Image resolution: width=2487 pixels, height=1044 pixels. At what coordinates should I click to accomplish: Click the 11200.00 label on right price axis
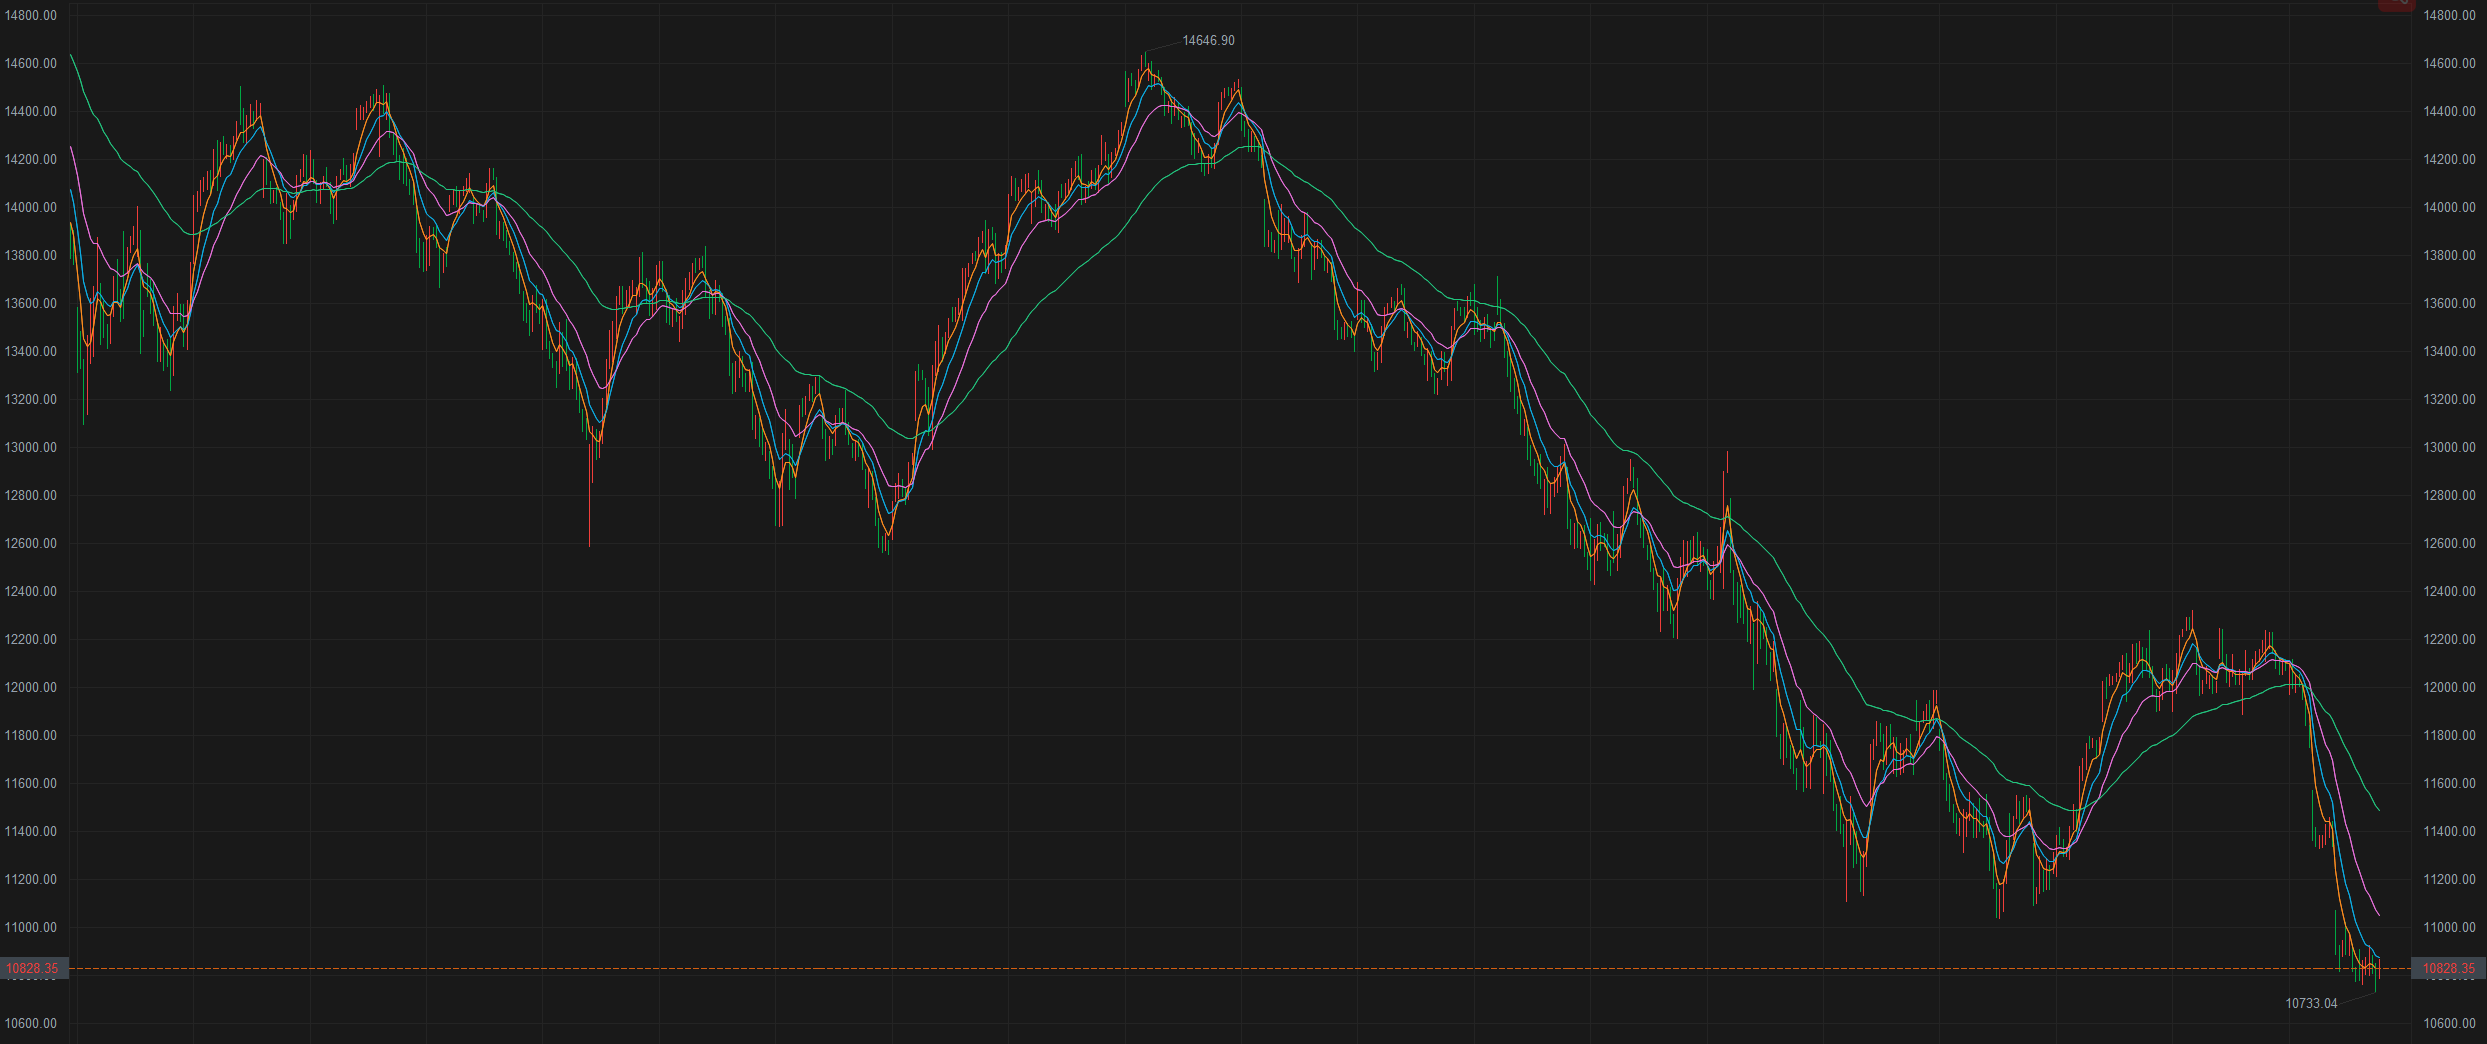pyautogui.click(x=2449, y=879)
